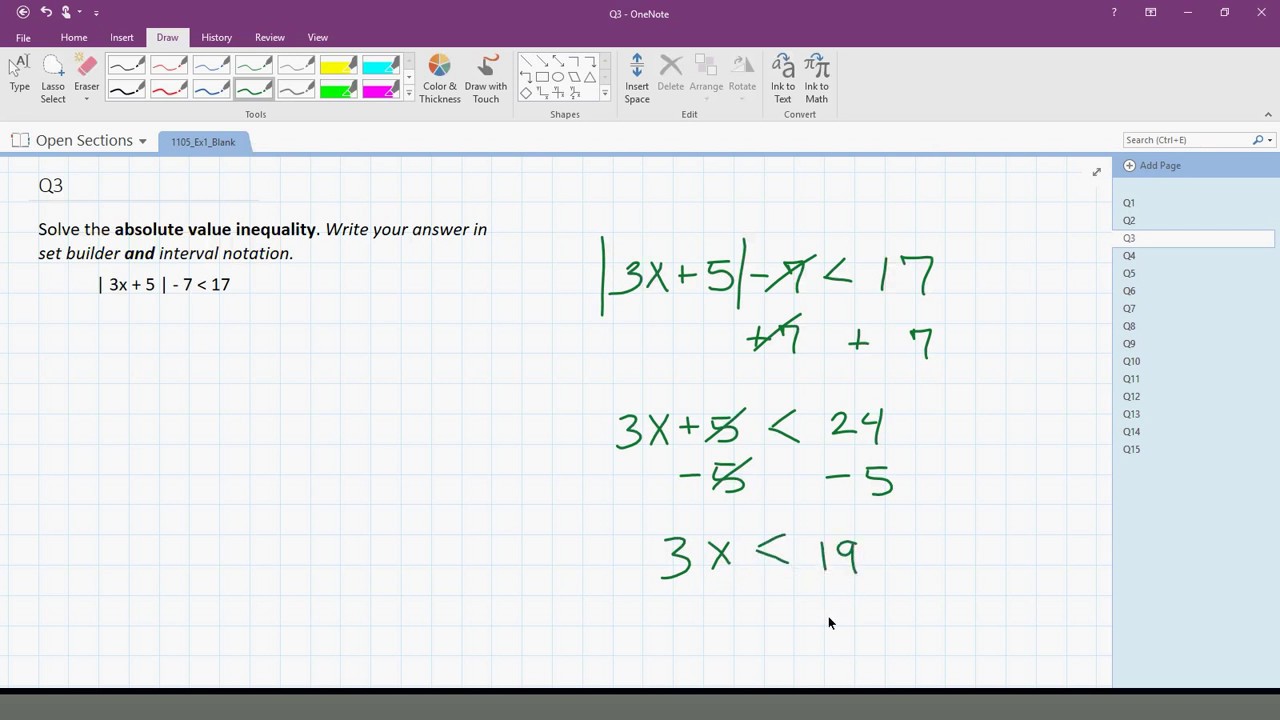Toggle Draw with Touch mode
The width and height of the screenshot is (1280, 720).
(486, 79)
